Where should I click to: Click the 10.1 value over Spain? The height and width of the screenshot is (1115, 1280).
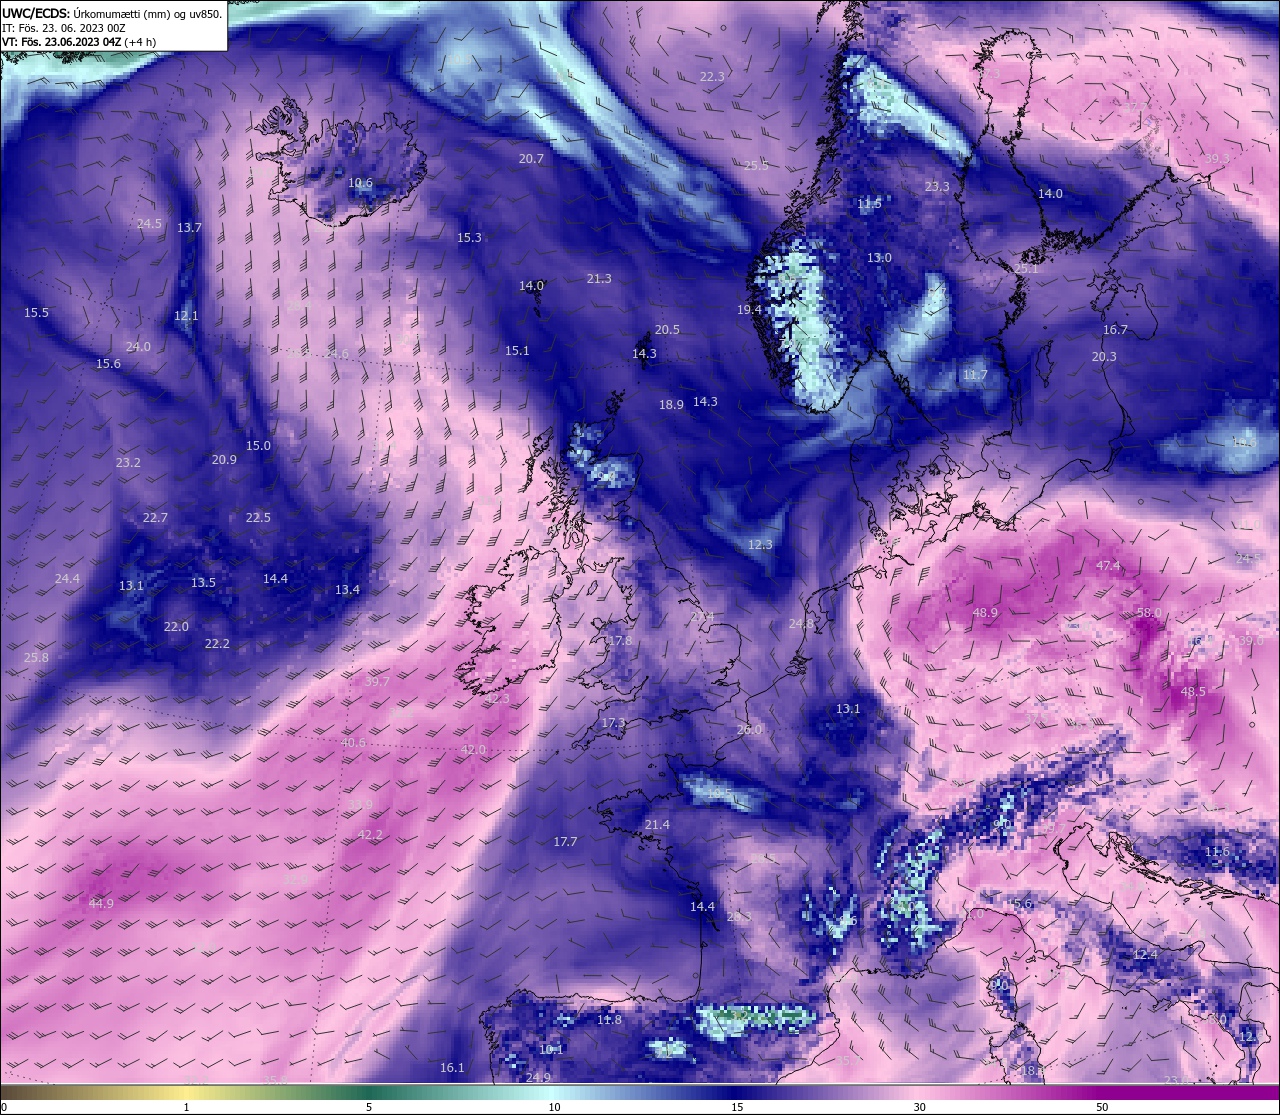tap(551, 1050)
